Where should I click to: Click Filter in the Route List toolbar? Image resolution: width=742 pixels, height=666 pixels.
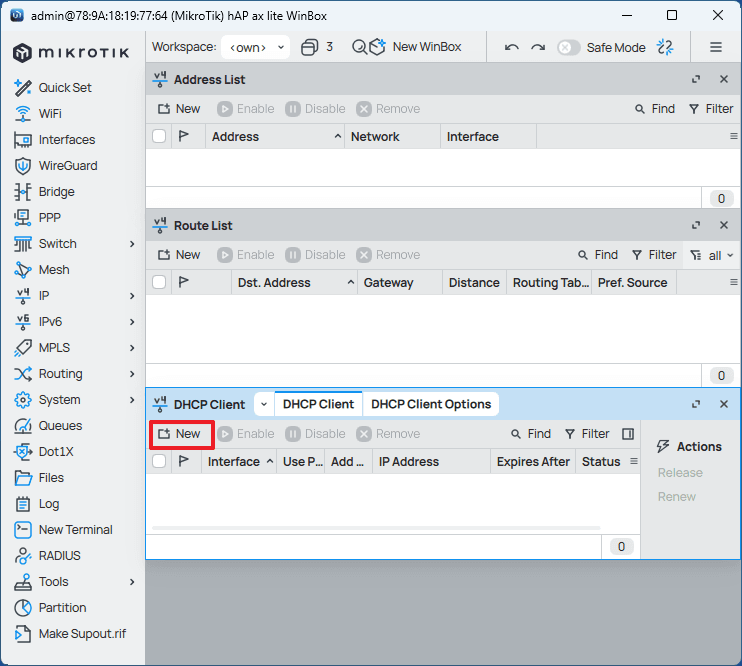(654, 255)
